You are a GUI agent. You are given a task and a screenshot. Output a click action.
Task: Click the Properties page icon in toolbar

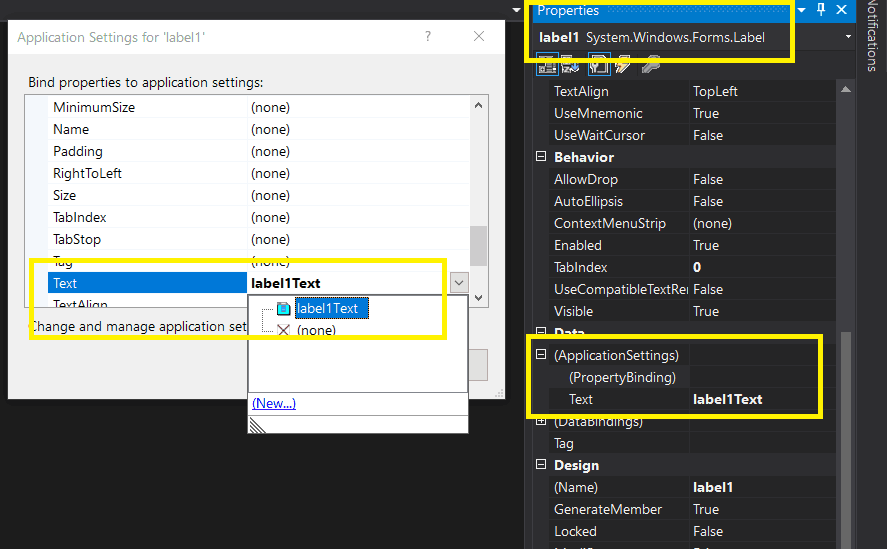[x=597, y=65]
